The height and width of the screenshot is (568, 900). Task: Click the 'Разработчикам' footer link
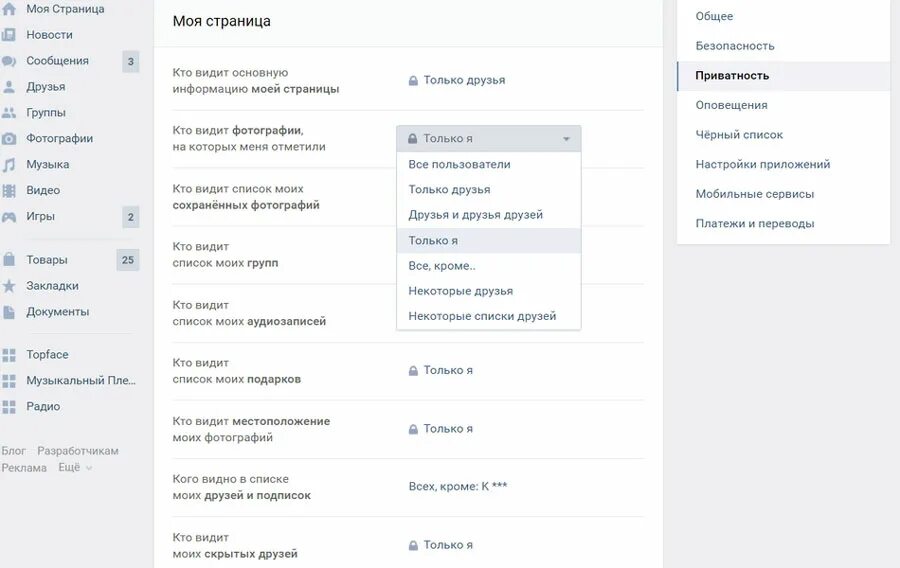click(x=78, y=451)
